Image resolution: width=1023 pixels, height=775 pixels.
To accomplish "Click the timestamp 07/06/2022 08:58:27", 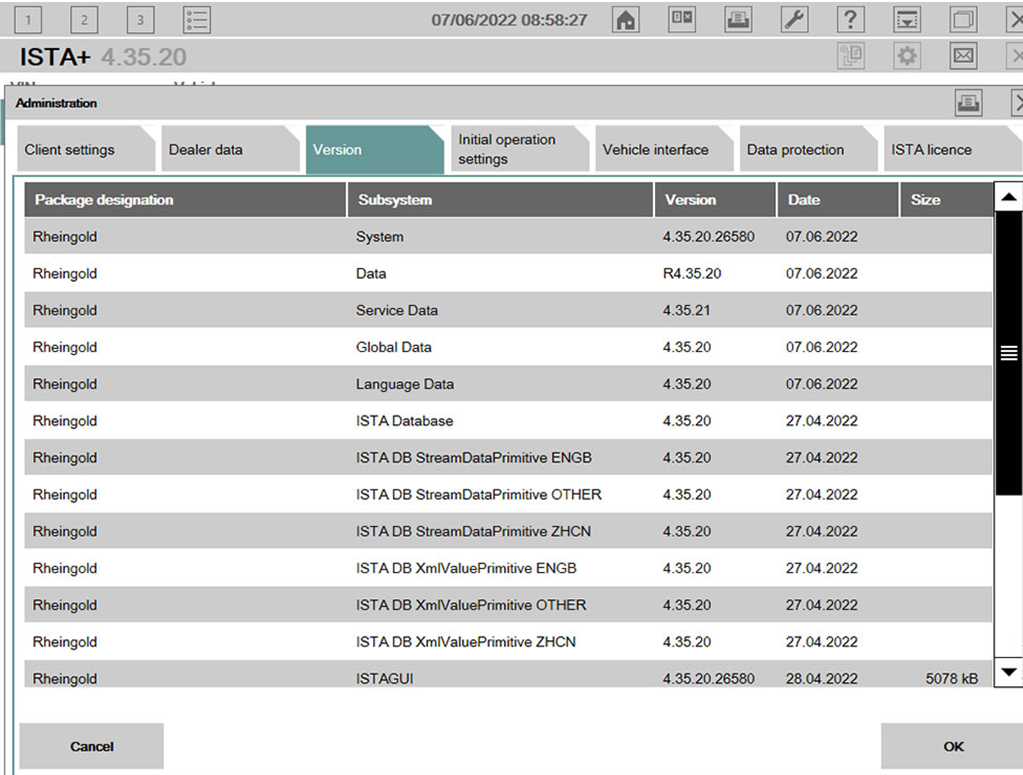I will 509,20.
